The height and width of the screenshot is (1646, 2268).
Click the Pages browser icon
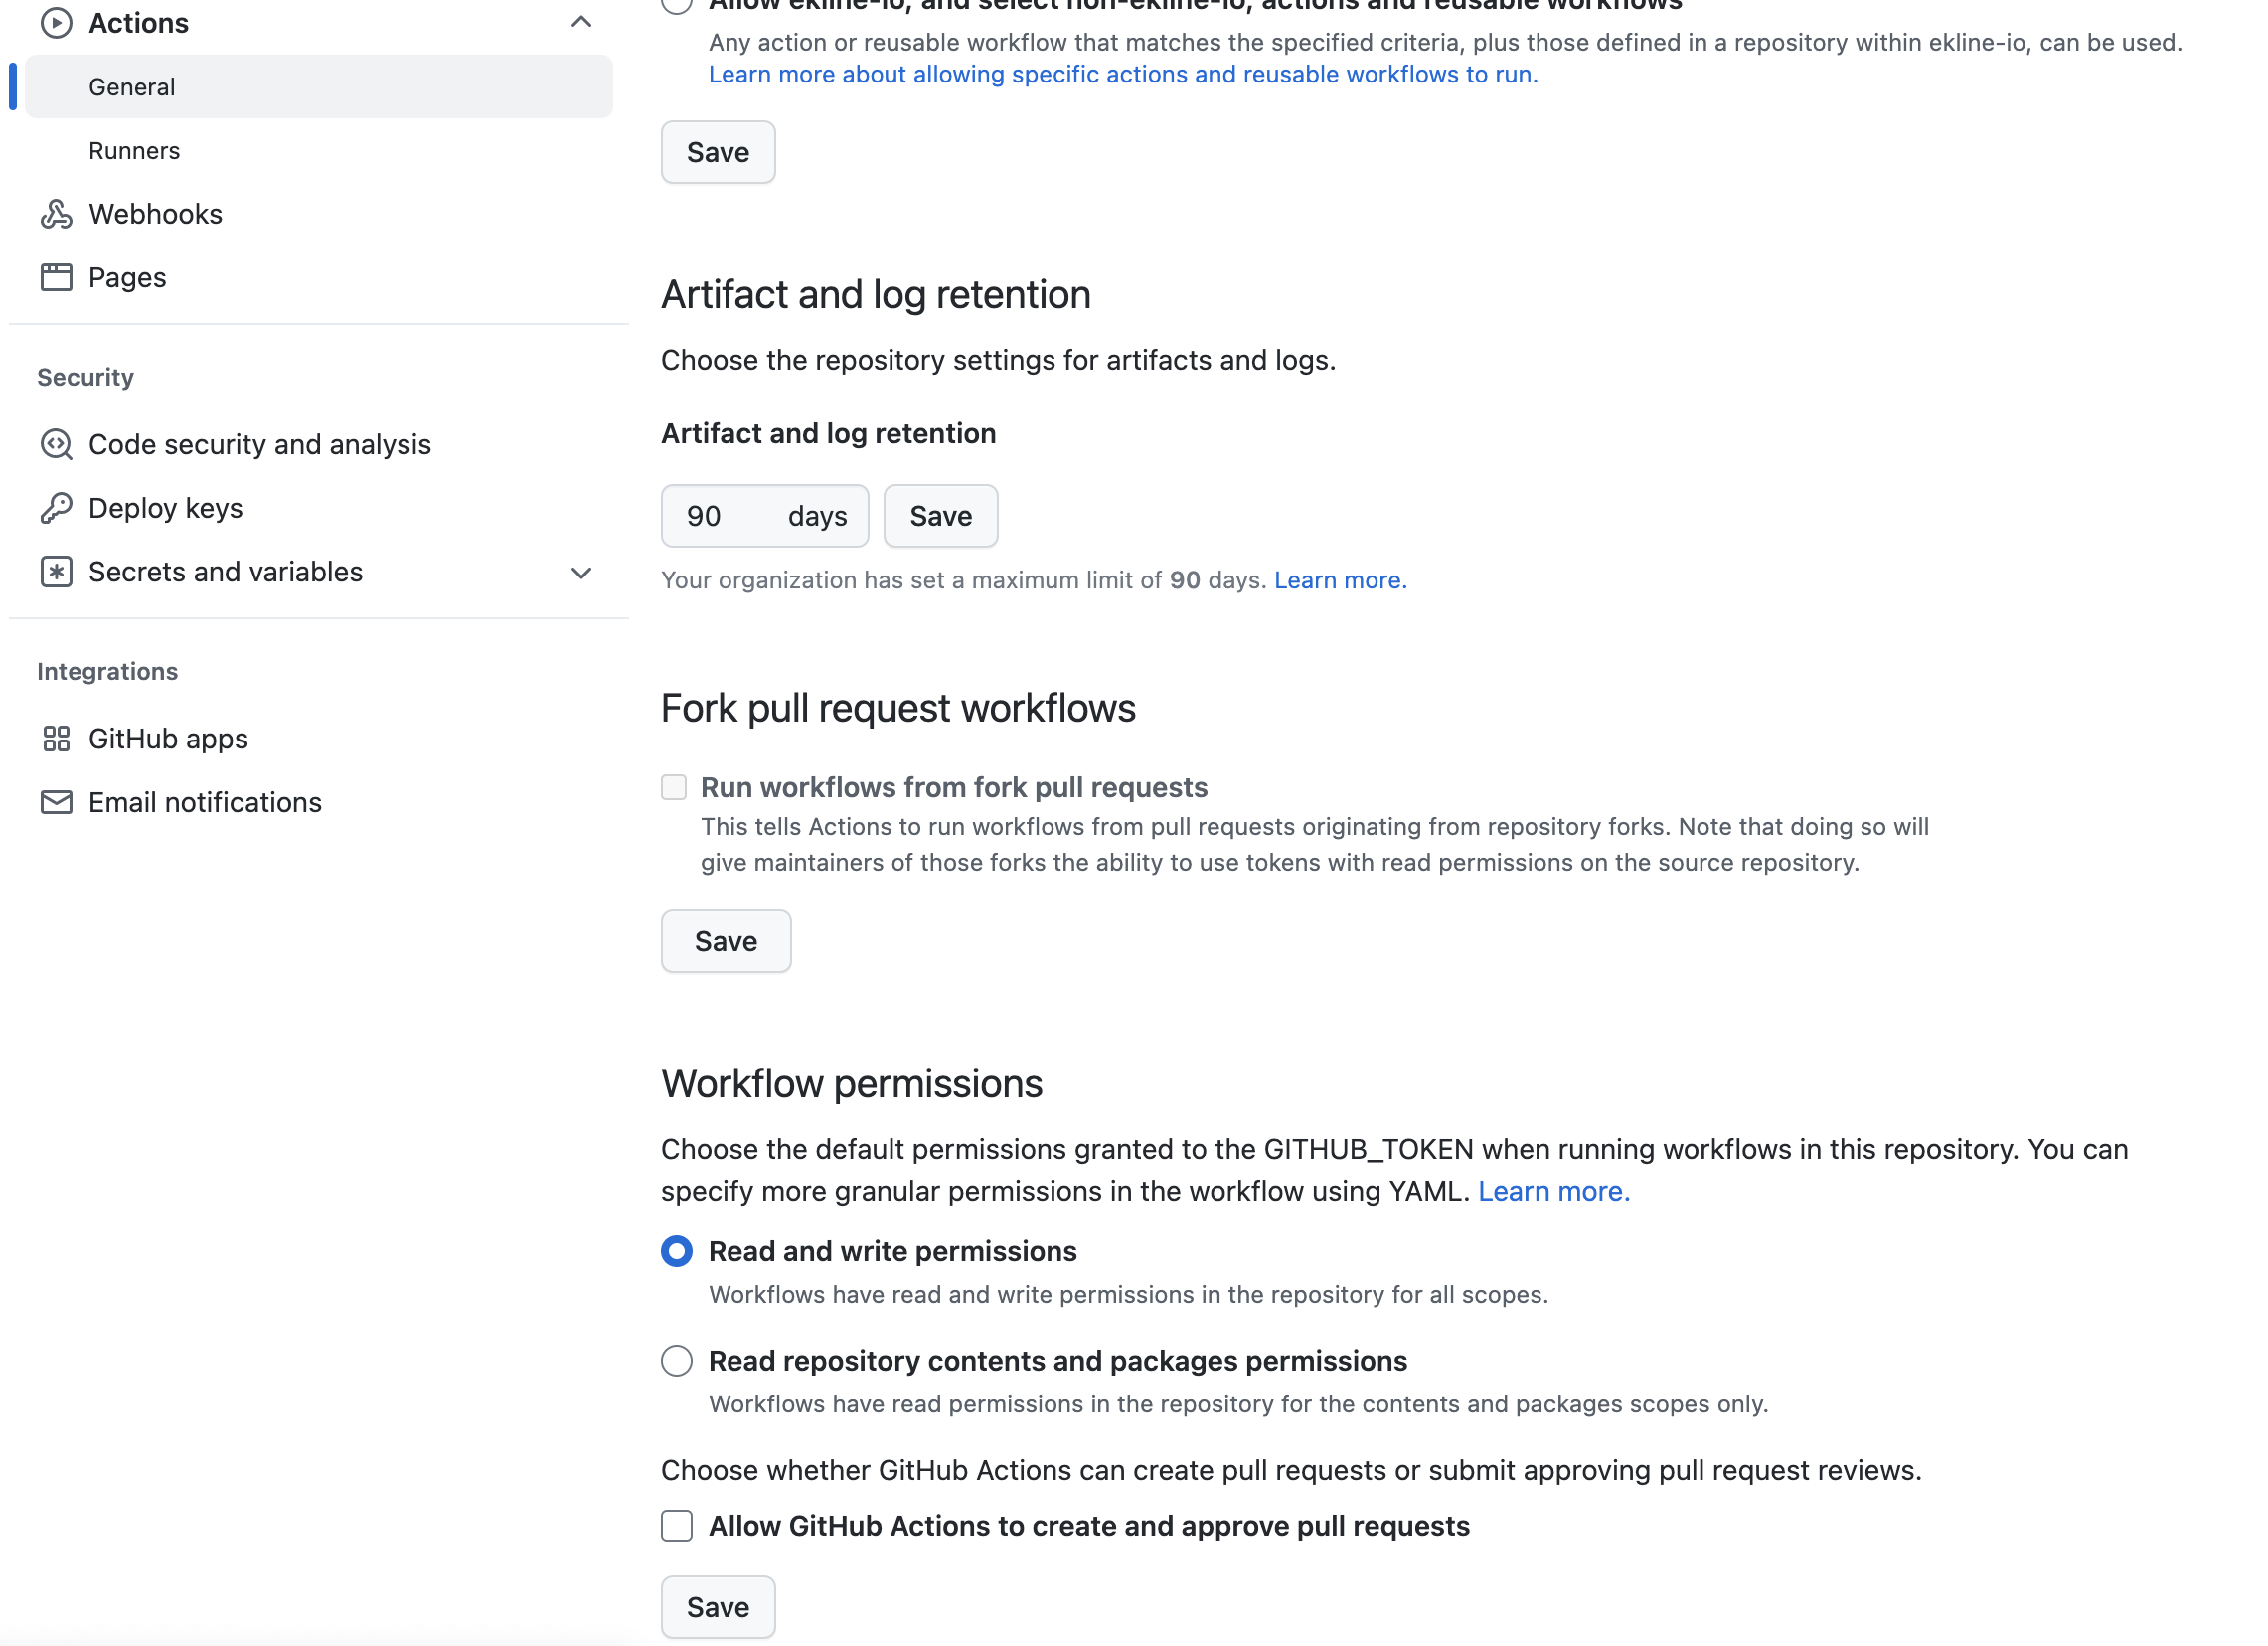click(x=56, y=277)
